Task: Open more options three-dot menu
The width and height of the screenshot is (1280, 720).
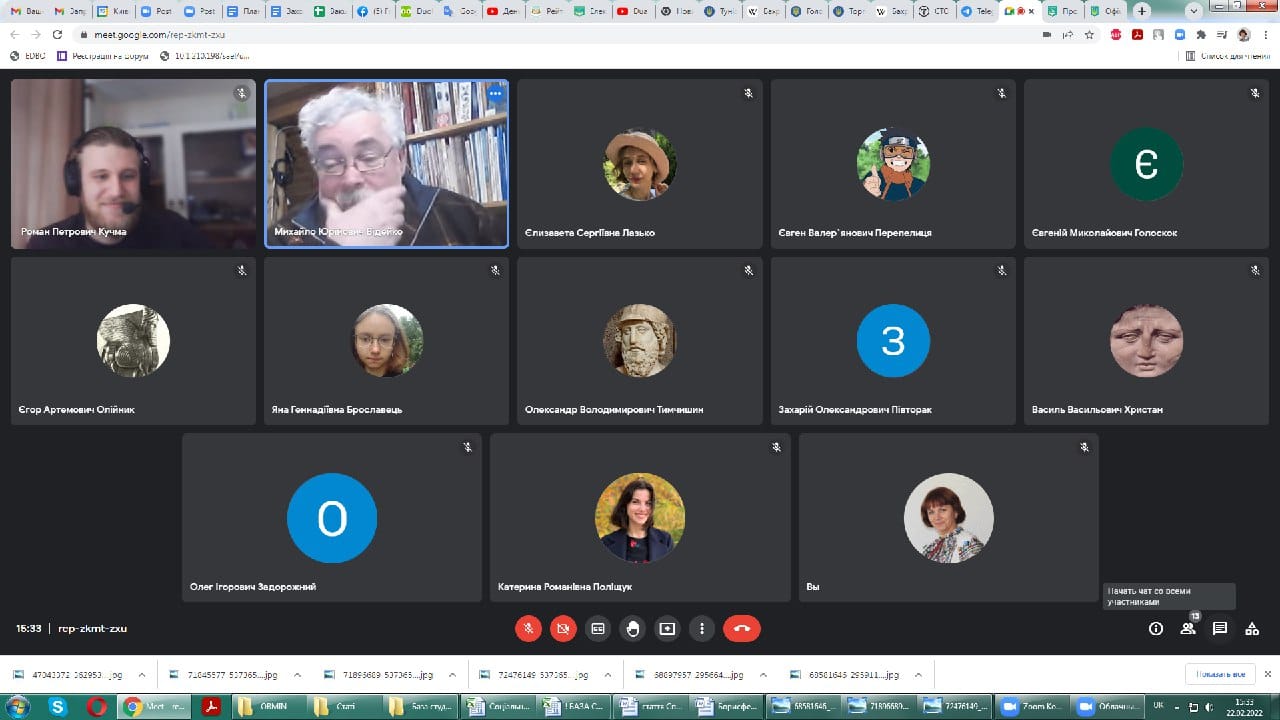Action: pos(702,629)
